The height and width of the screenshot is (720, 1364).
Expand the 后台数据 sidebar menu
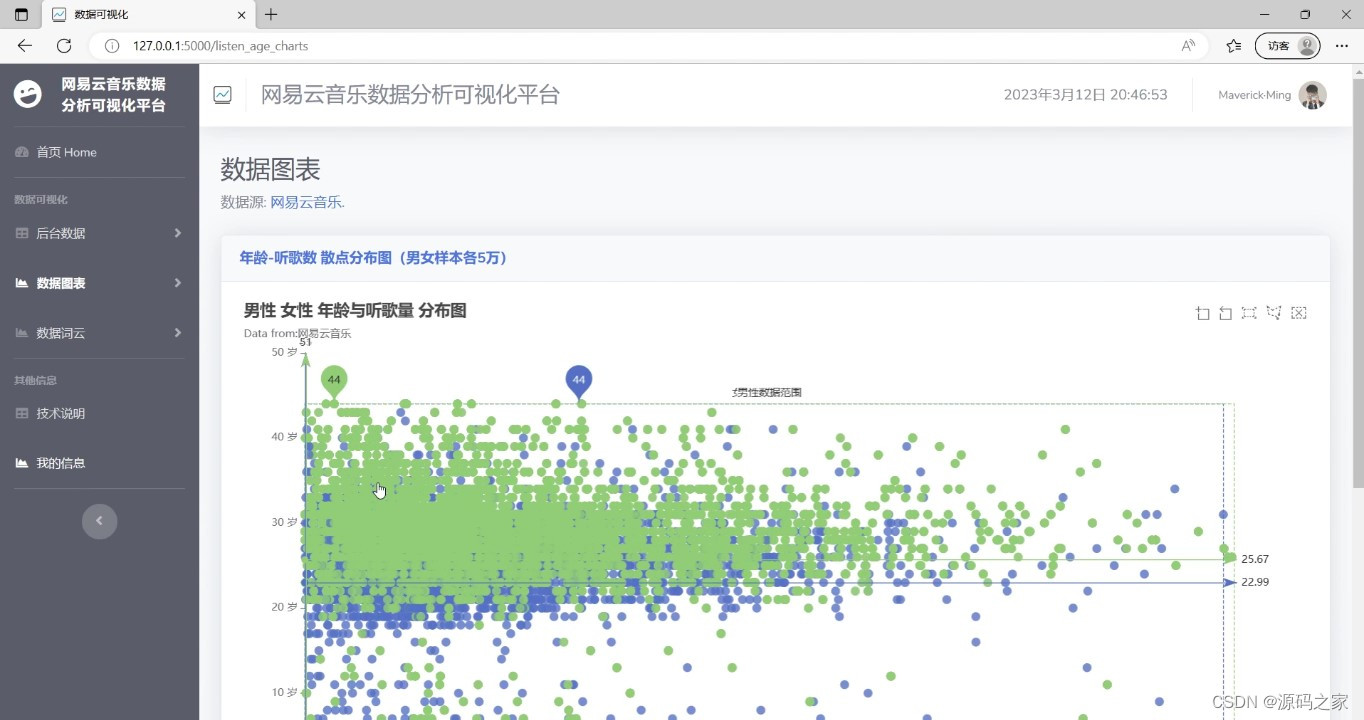[99, 233]
